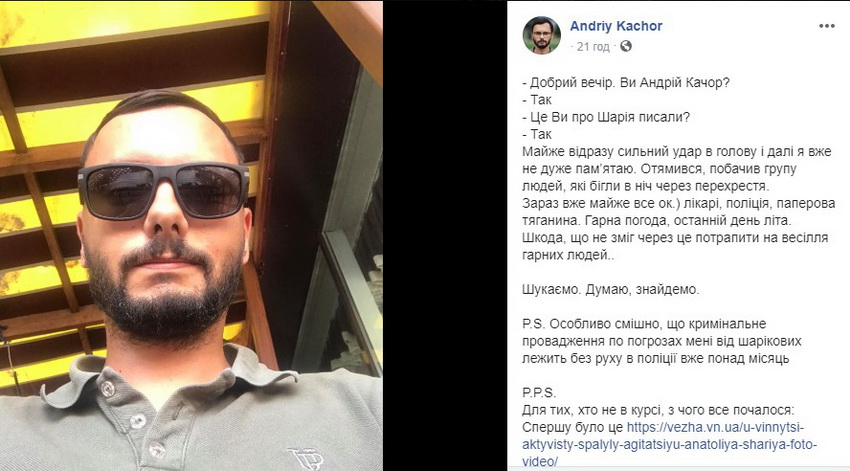The image size is (850, 471).
Task: Click the globe public-privacy icon
Action: [626, 47]
